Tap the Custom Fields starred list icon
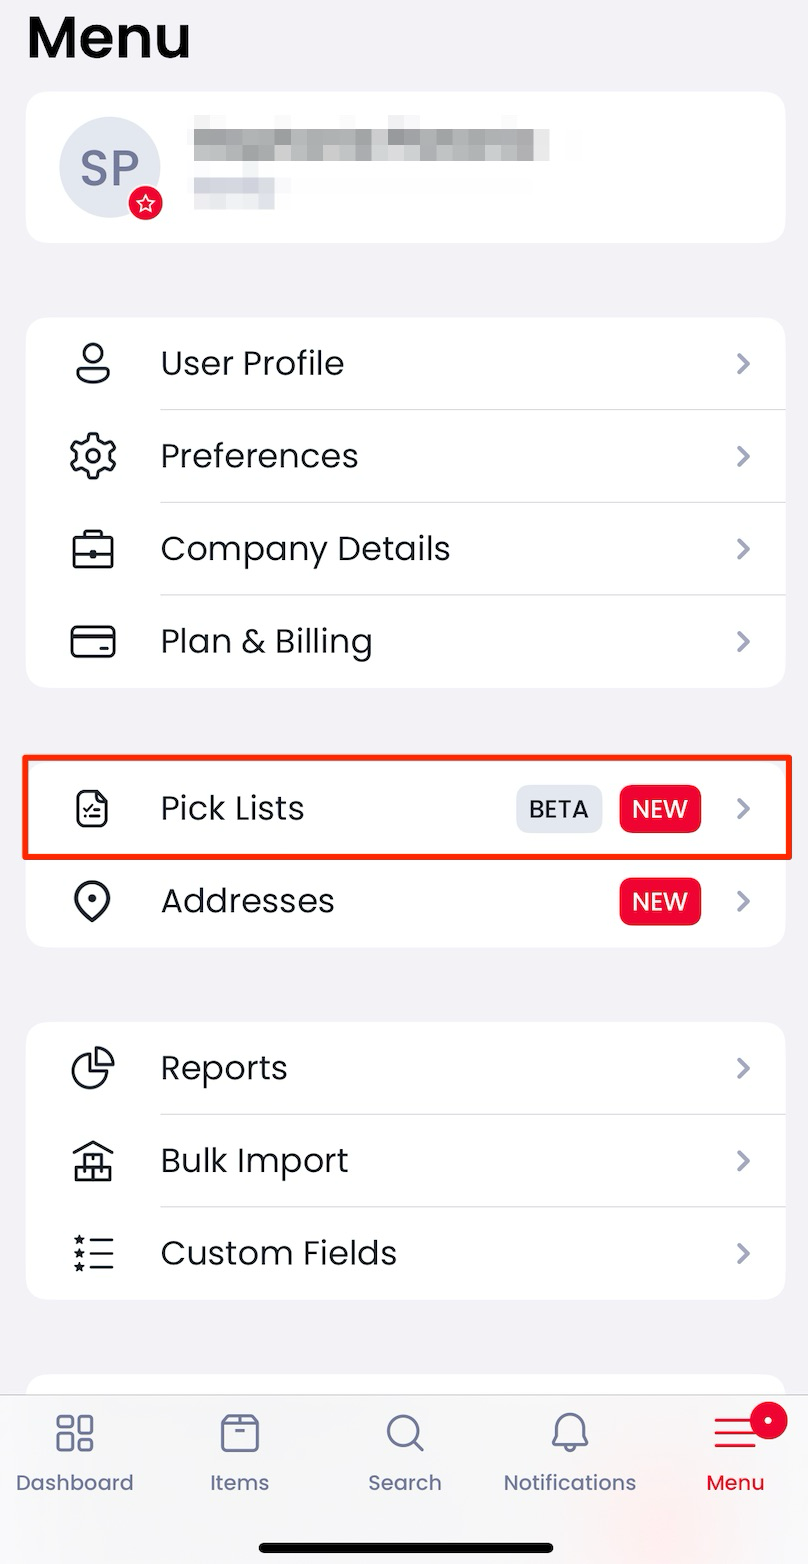This screenshot has height=1564, width=808. click(x=93, y=1253)
